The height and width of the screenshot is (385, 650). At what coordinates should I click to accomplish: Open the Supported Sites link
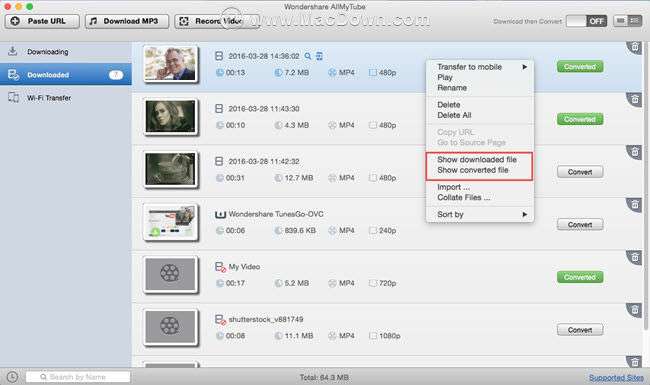click(x=616, y=378)
